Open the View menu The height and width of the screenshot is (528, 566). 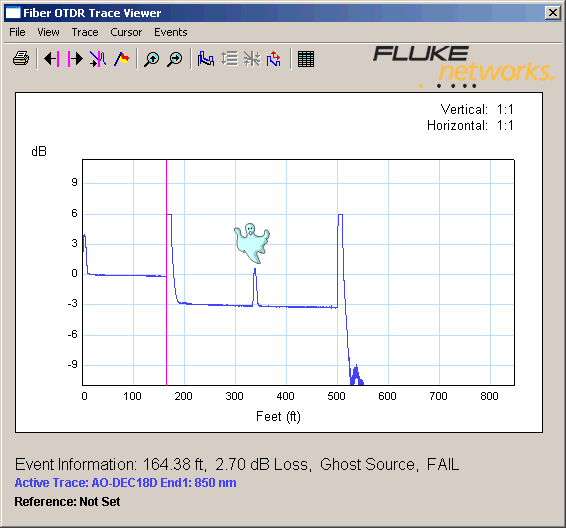[48, 32]
